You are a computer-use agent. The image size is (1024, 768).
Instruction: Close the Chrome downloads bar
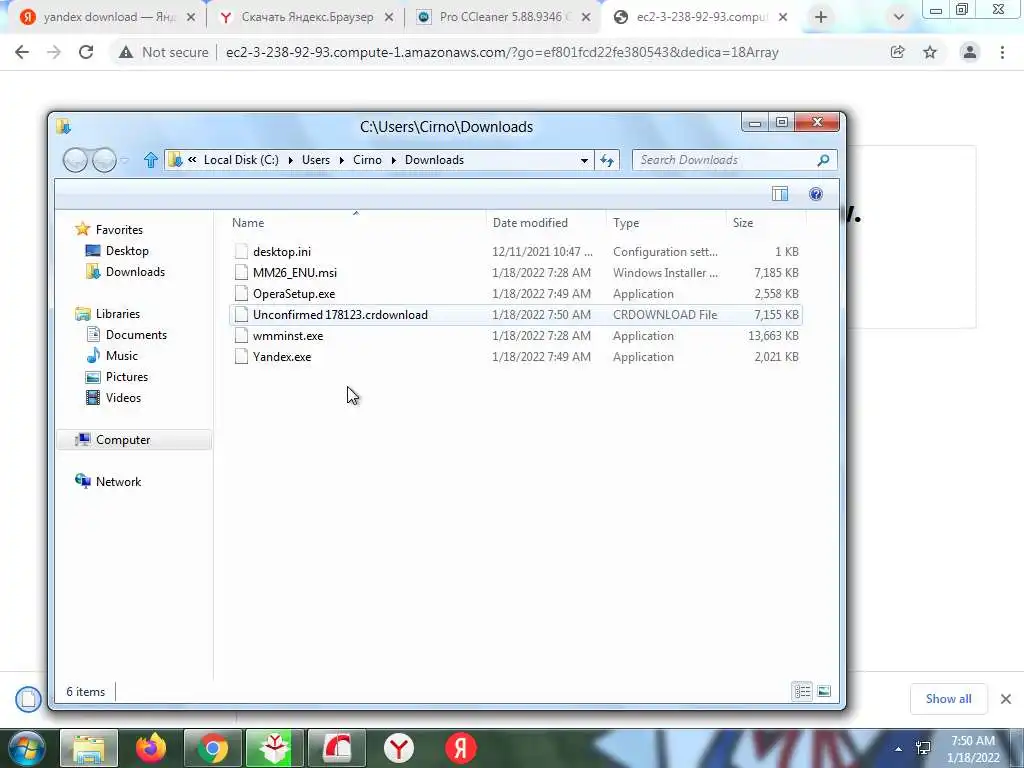pos(1006,699)
